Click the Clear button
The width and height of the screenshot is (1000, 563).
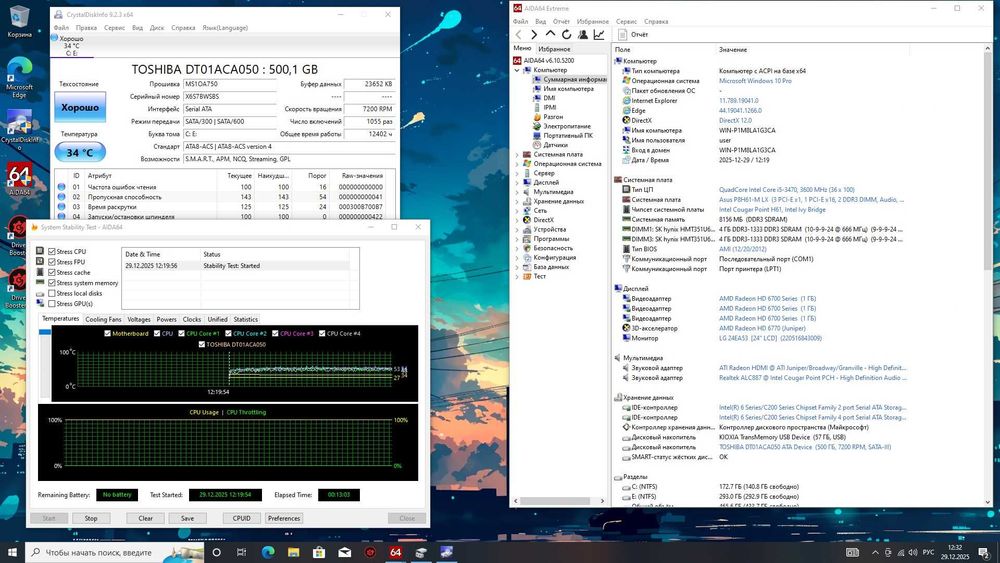click(145, 518)
